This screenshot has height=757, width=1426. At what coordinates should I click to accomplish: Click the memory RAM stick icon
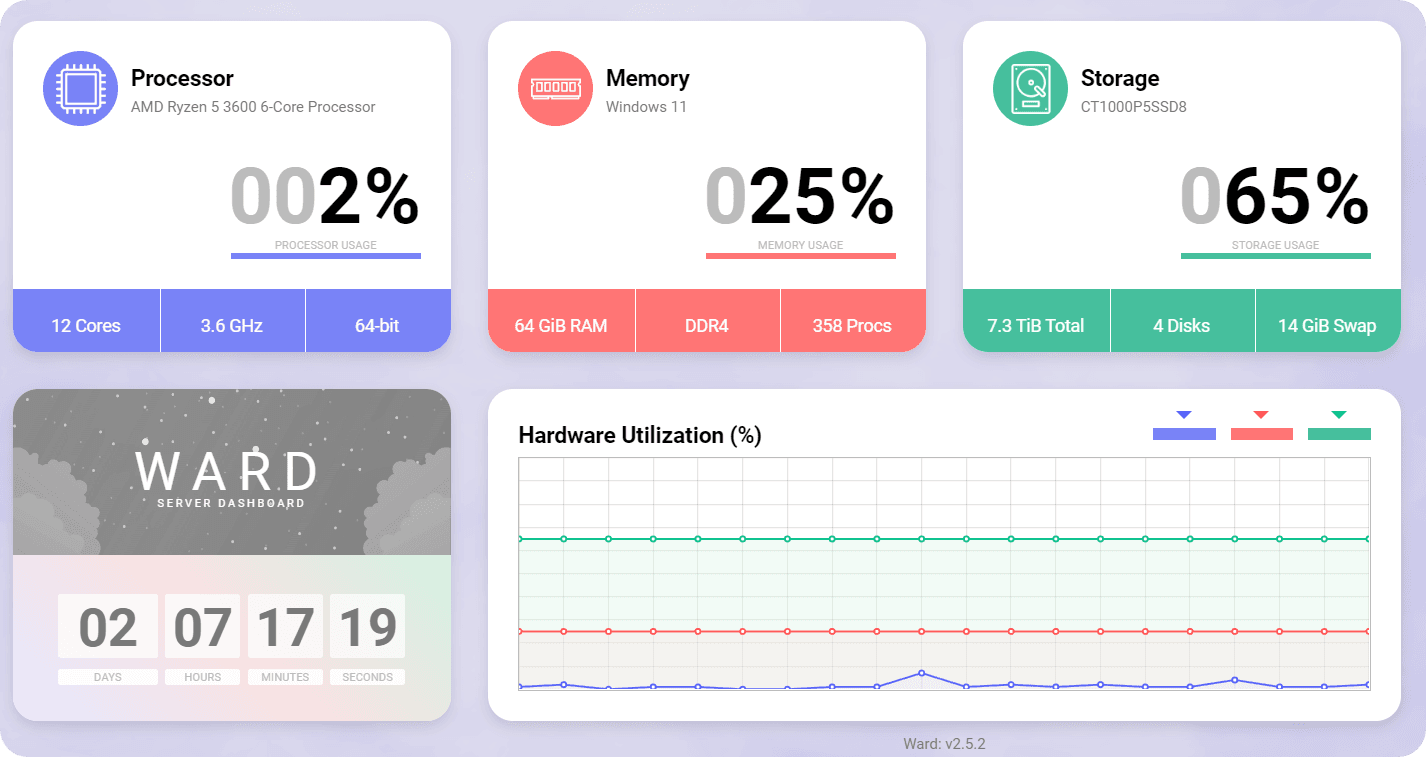(x=555, y=88)
